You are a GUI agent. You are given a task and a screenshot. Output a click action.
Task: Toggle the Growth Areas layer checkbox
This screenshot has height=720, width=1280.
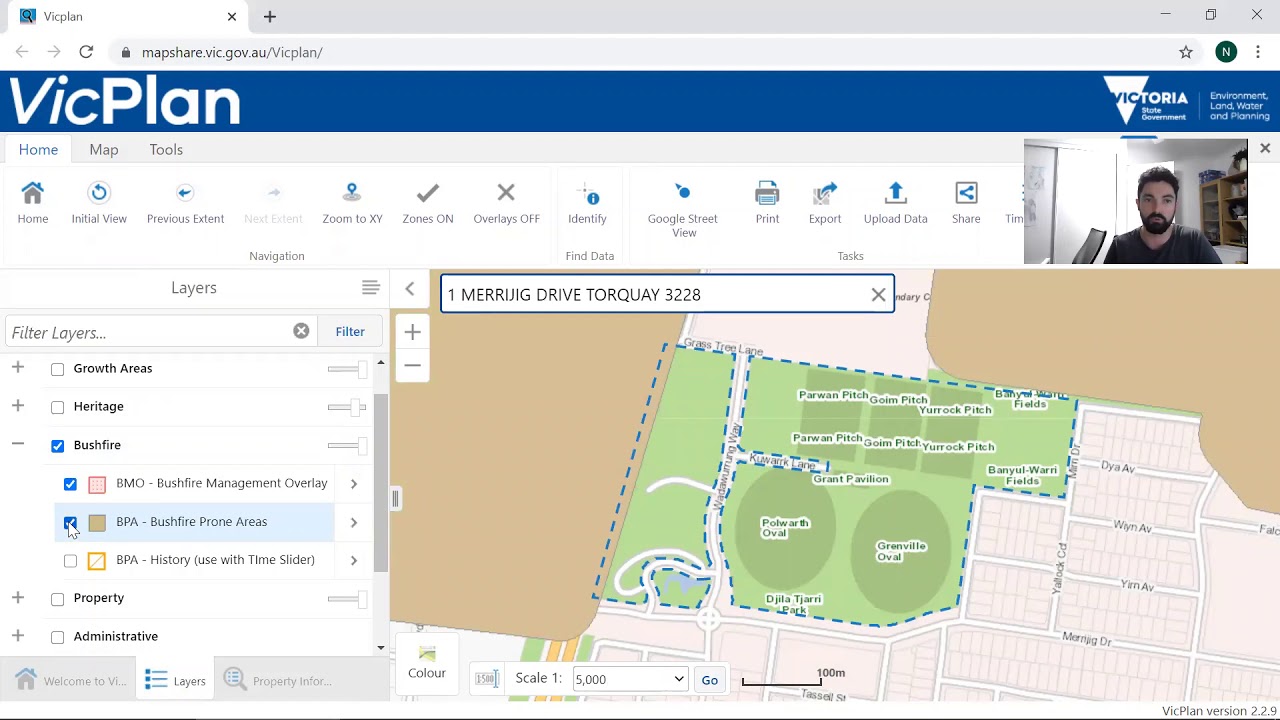(x=57, y=369)
